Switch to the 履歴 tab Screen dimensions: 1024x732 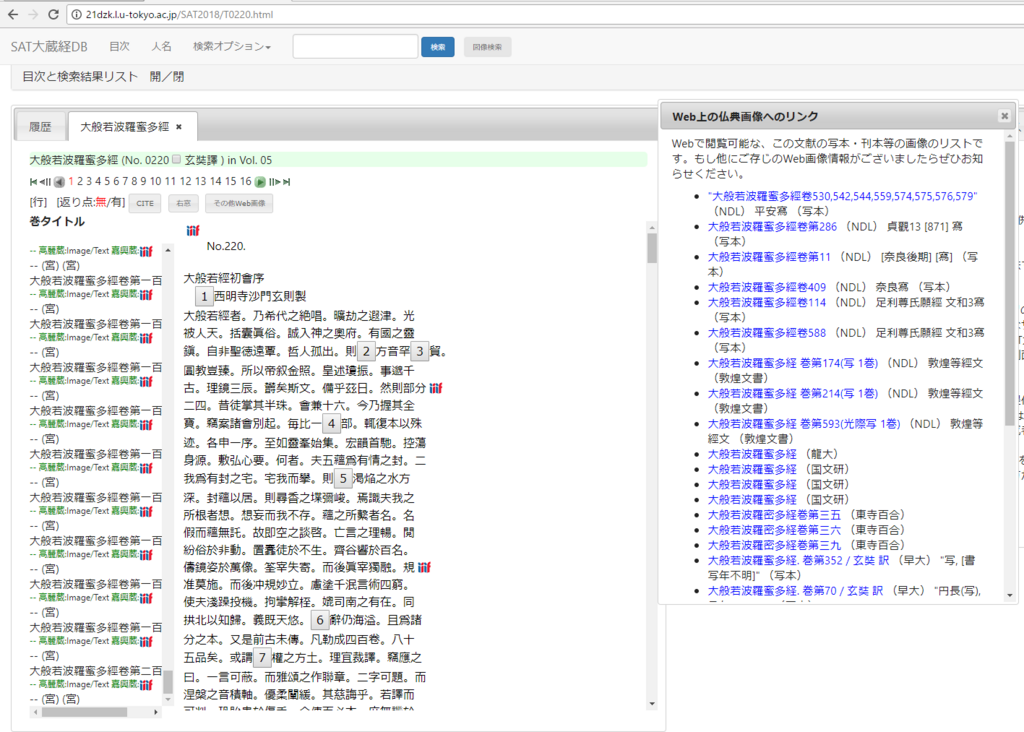click(x=40, y=127)
